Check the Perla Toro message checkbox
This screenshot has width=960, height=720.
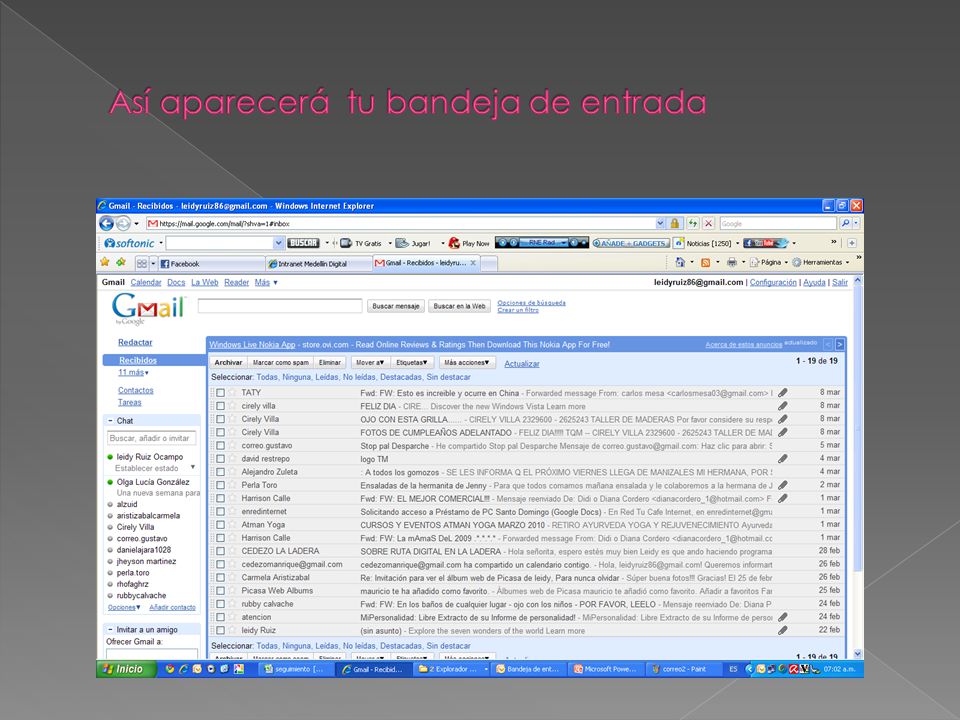220,485
